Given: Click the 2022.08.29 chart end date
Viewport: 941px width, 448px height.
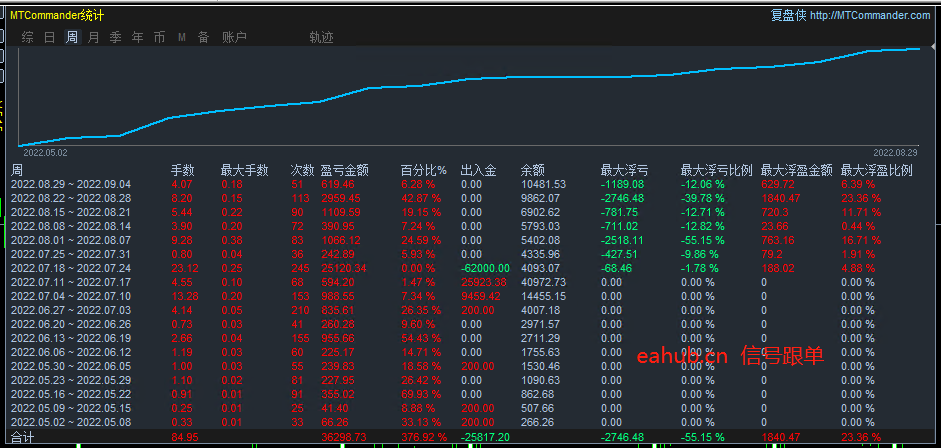Looking at the screenshot, I should 895,153.
